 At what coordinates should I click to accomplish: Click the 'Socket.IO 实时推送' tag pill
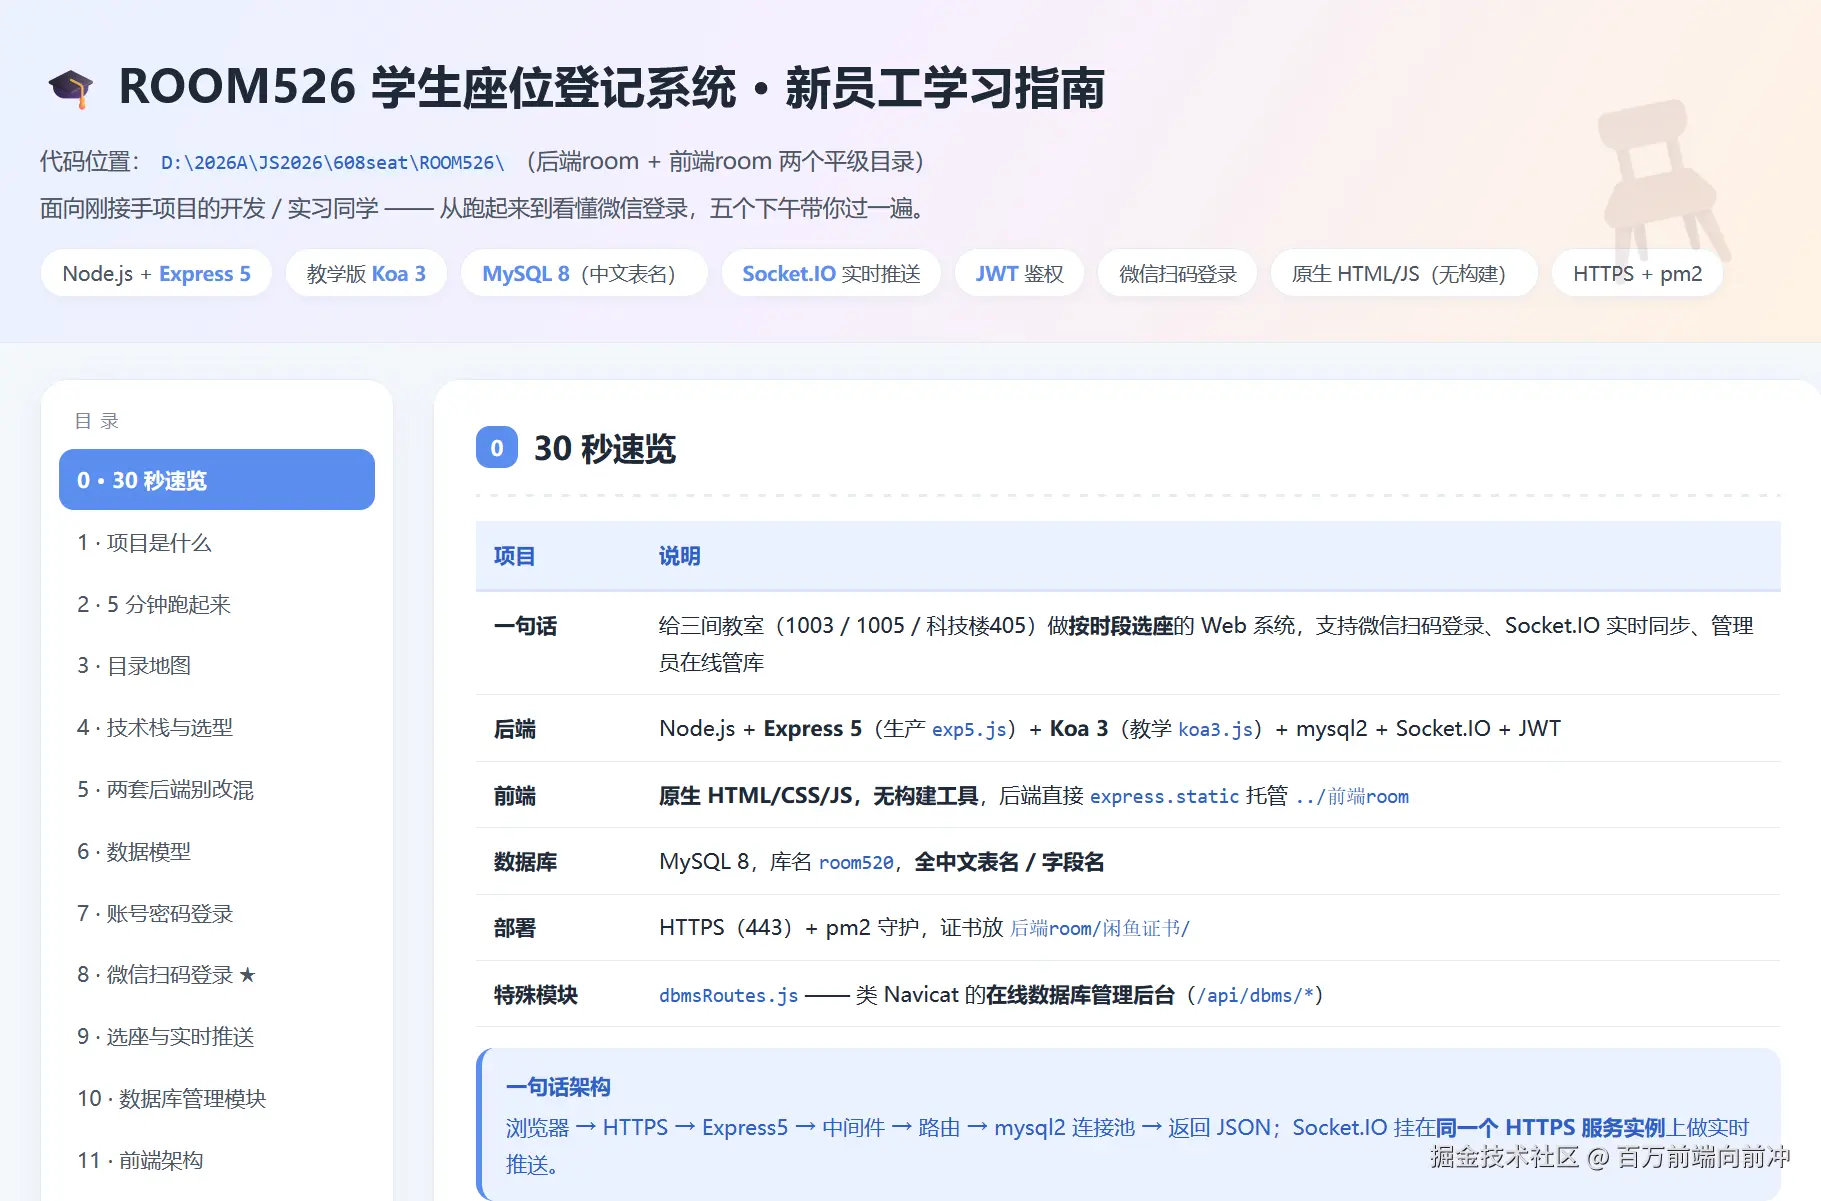pyautogui.click(x=831, y=273)
